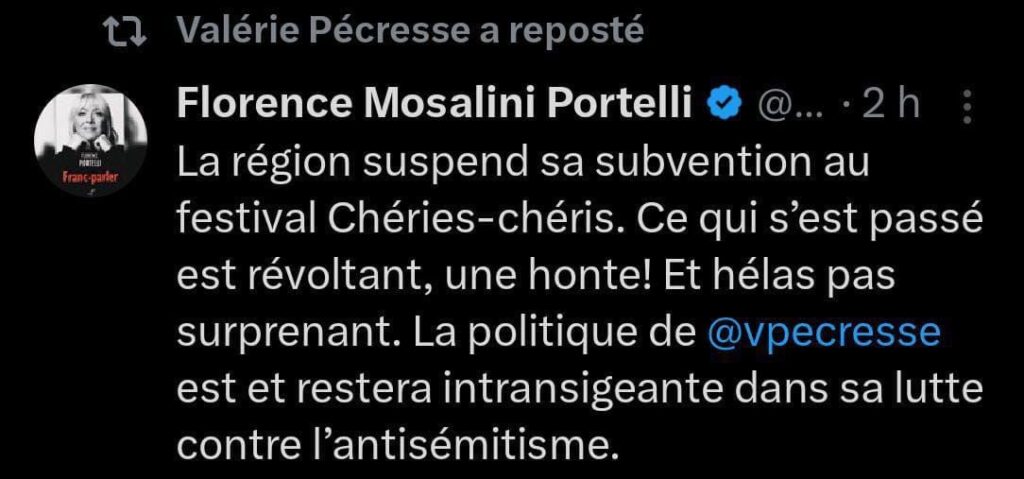Screen dimensions: 1024x479
Task: Open the three-dot more options menu
Action: coord(967,104)
